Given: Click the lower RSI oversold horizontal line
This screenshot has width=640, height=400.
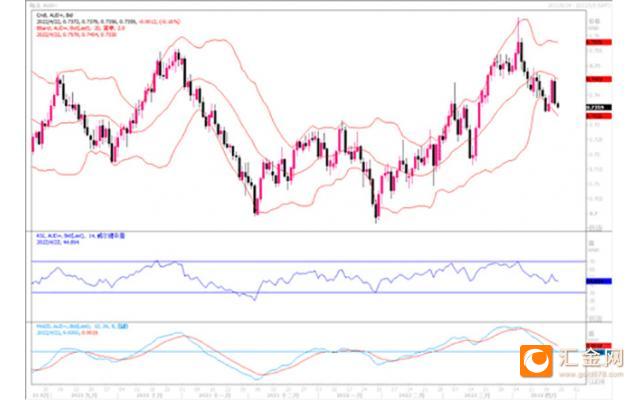Looking at the screenshot, I should click(309, 292).
